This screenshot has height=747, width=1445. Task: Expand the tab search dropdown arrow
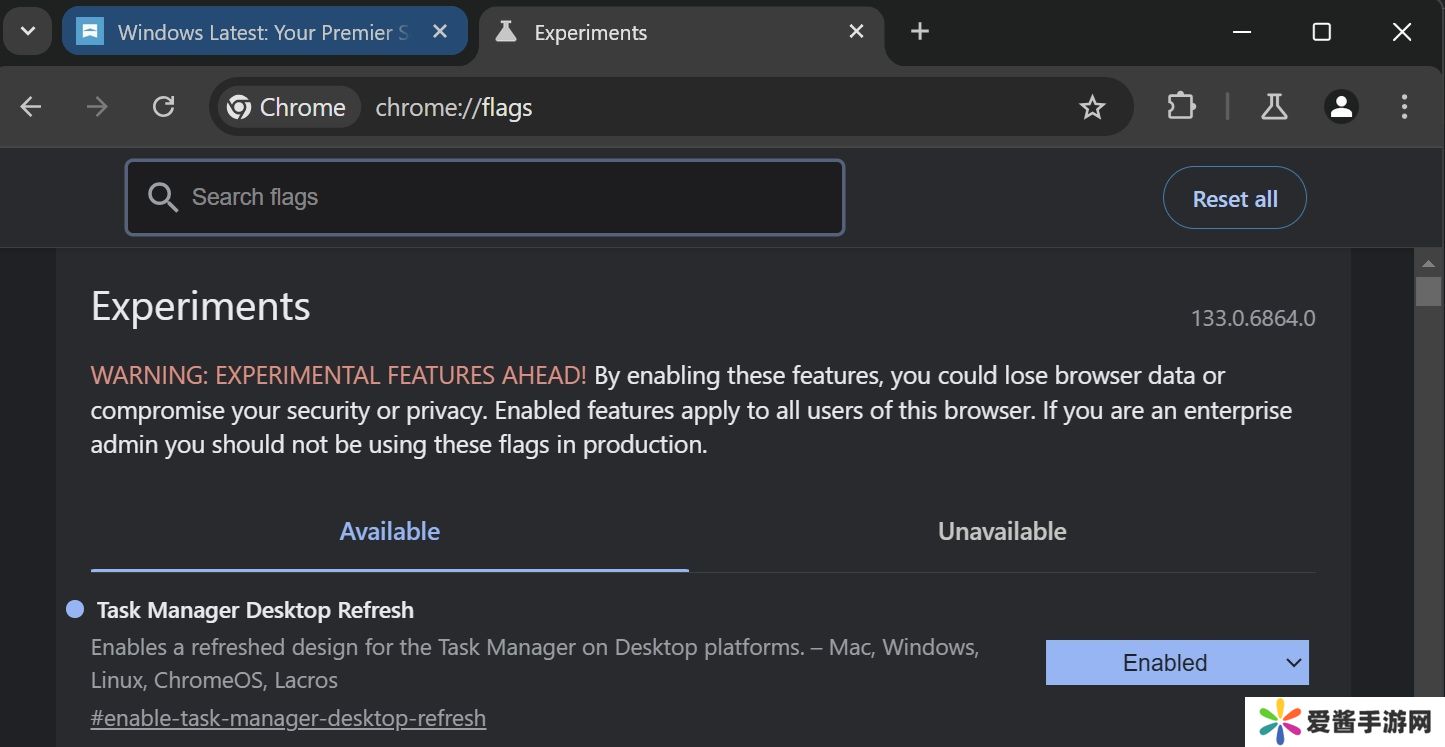(28, 32)
